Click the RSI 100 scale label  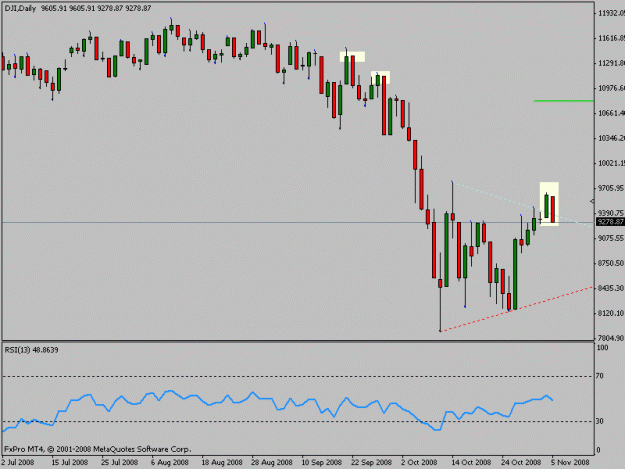click(602, 347)
